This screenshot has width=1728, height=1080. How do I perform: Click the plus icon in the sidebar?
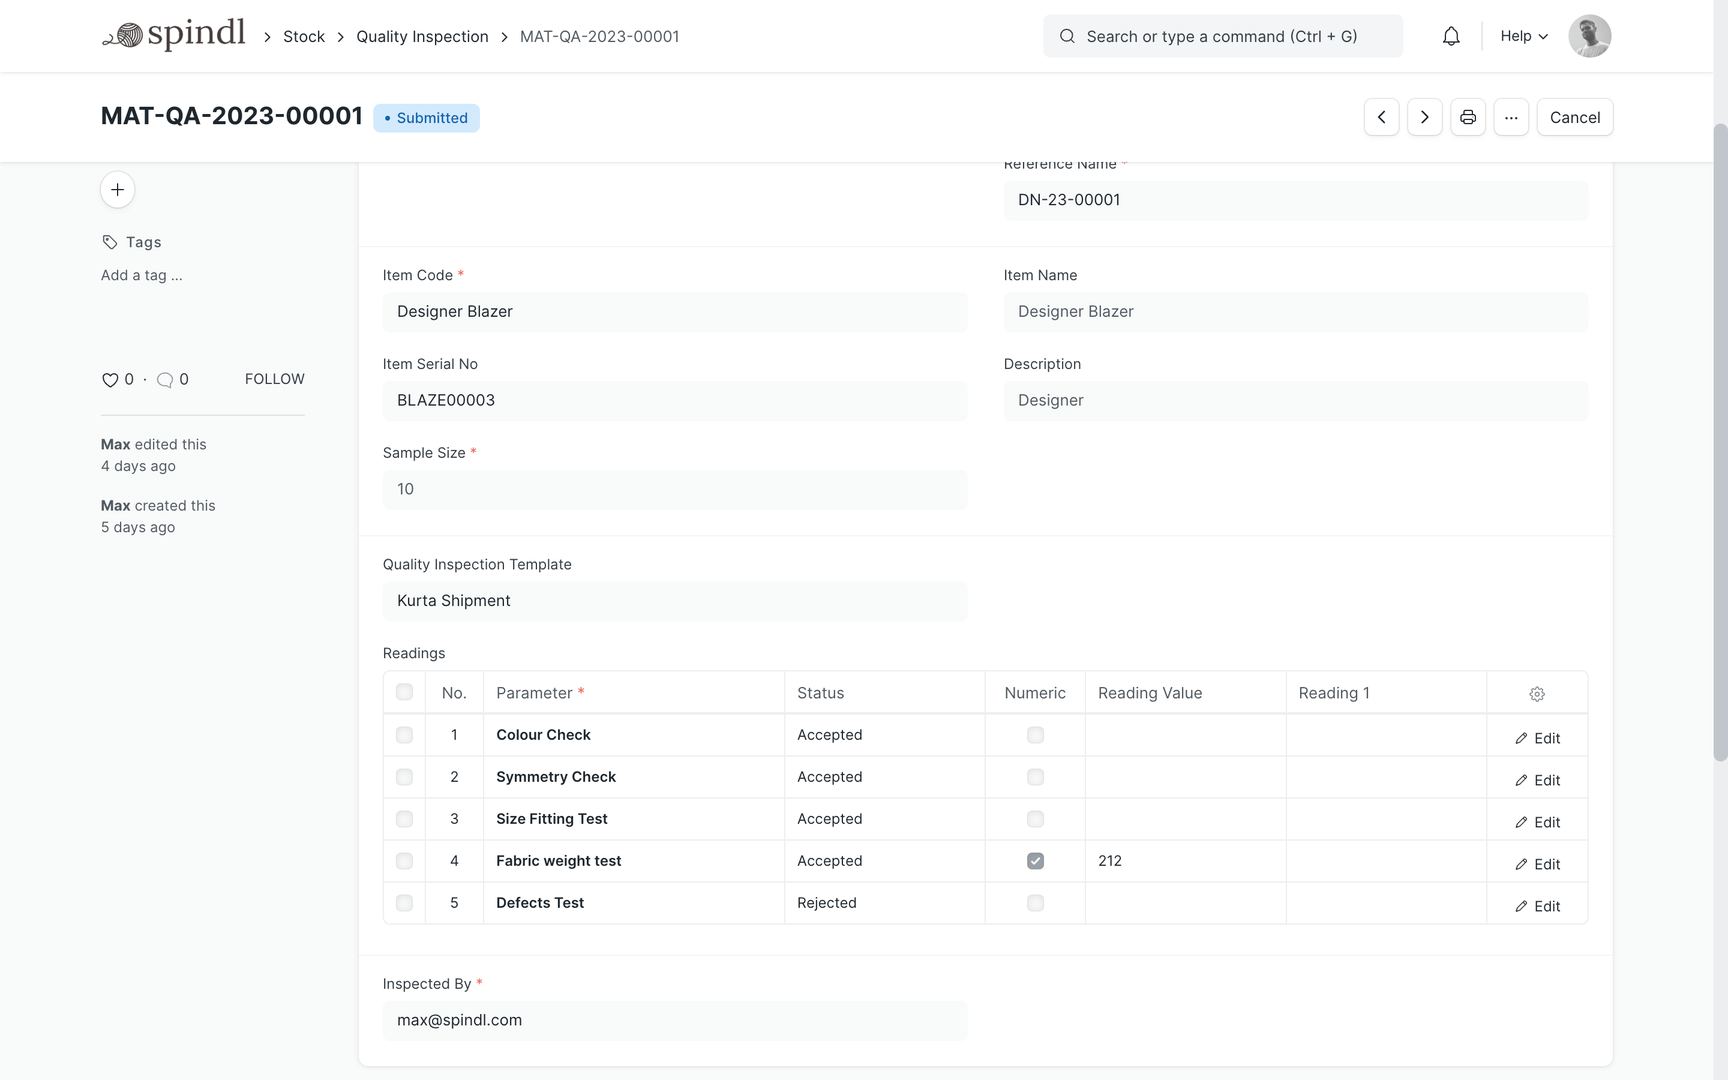pyautogui.click(x=117, y=189)
